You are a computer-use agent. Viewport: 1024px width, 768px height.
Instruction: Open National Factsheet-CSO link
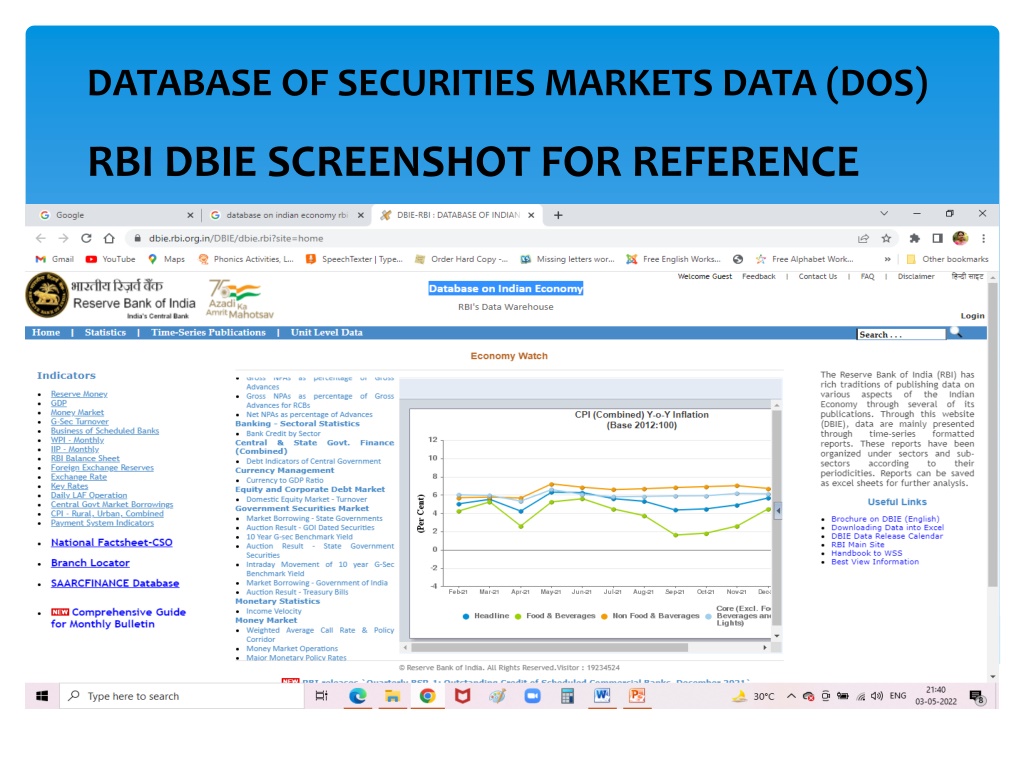pyautogui.click(x=112, y=542)
